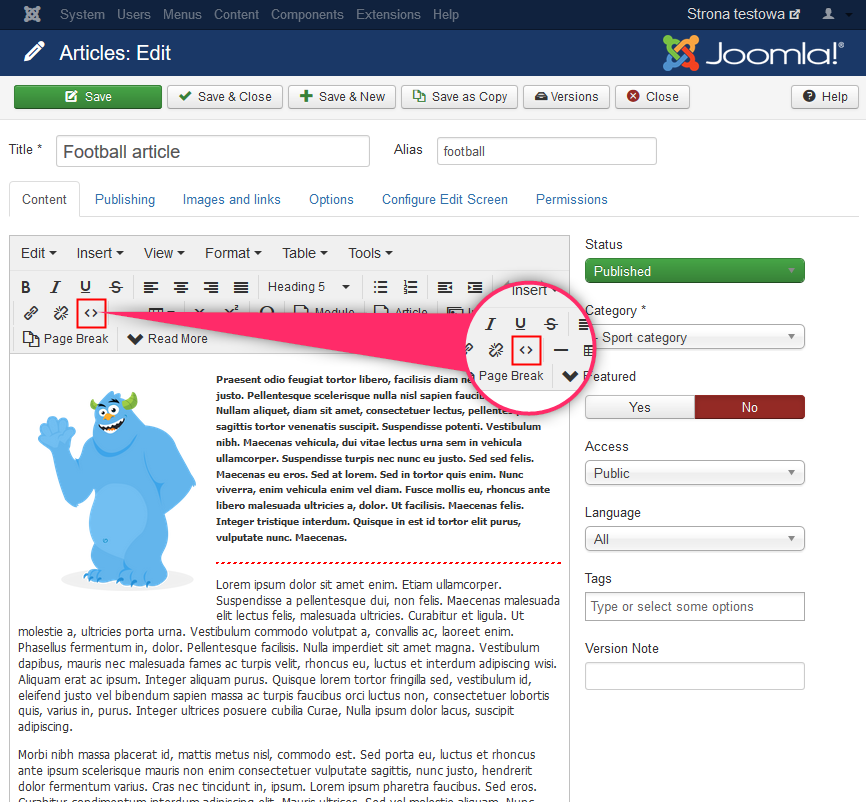The height and width of the screenshot is (802, 866).
Task: Switch to the Permissions tab
Action: coord(572,199)
